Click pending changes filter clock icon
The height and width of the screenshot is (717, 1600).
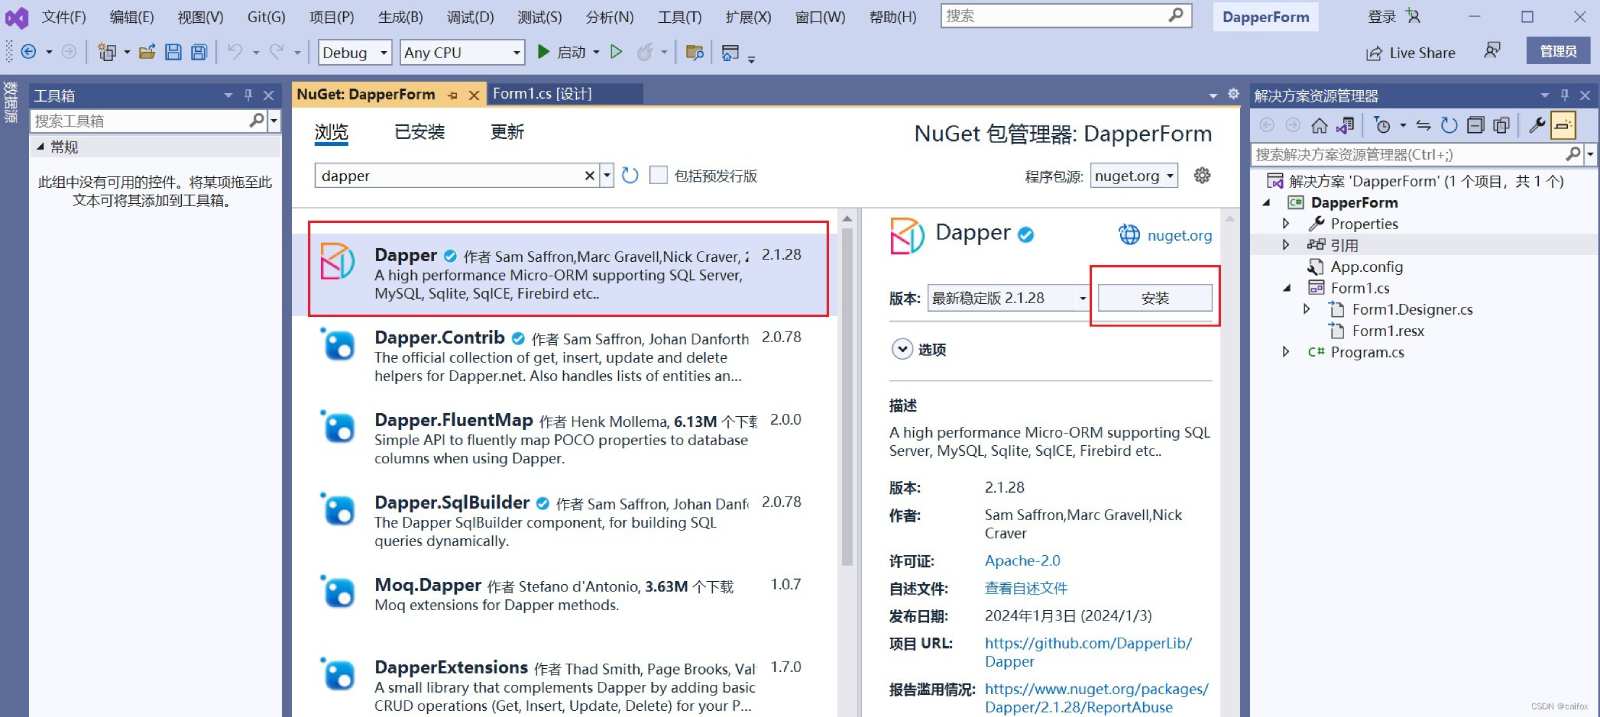point(1382,125)
